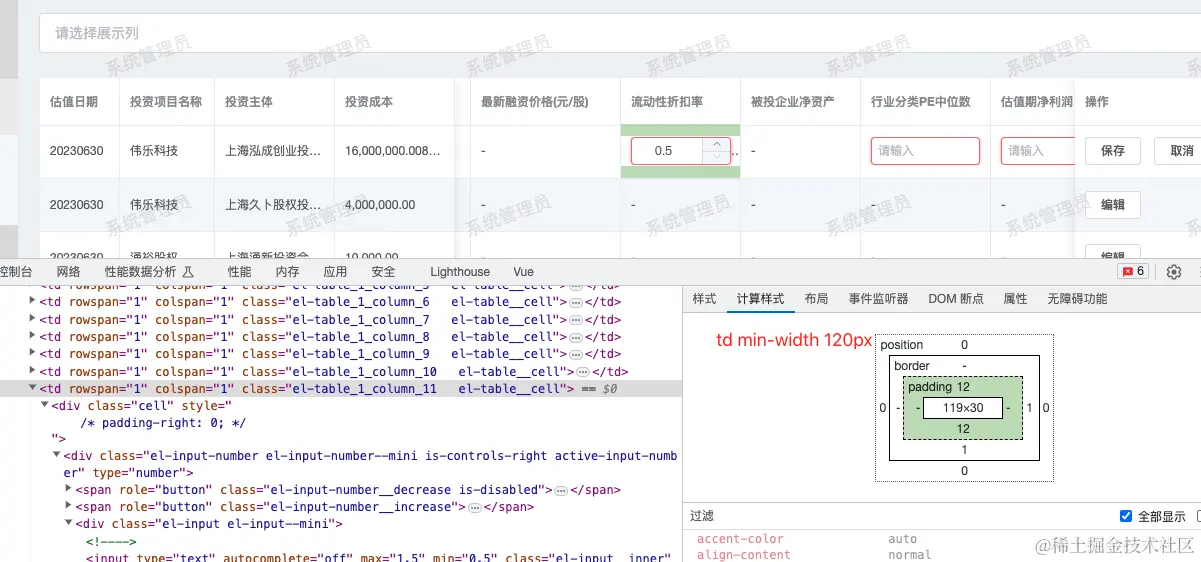
Task: Increase the liquidity discount rate value
Action: (x=716, y=144)
